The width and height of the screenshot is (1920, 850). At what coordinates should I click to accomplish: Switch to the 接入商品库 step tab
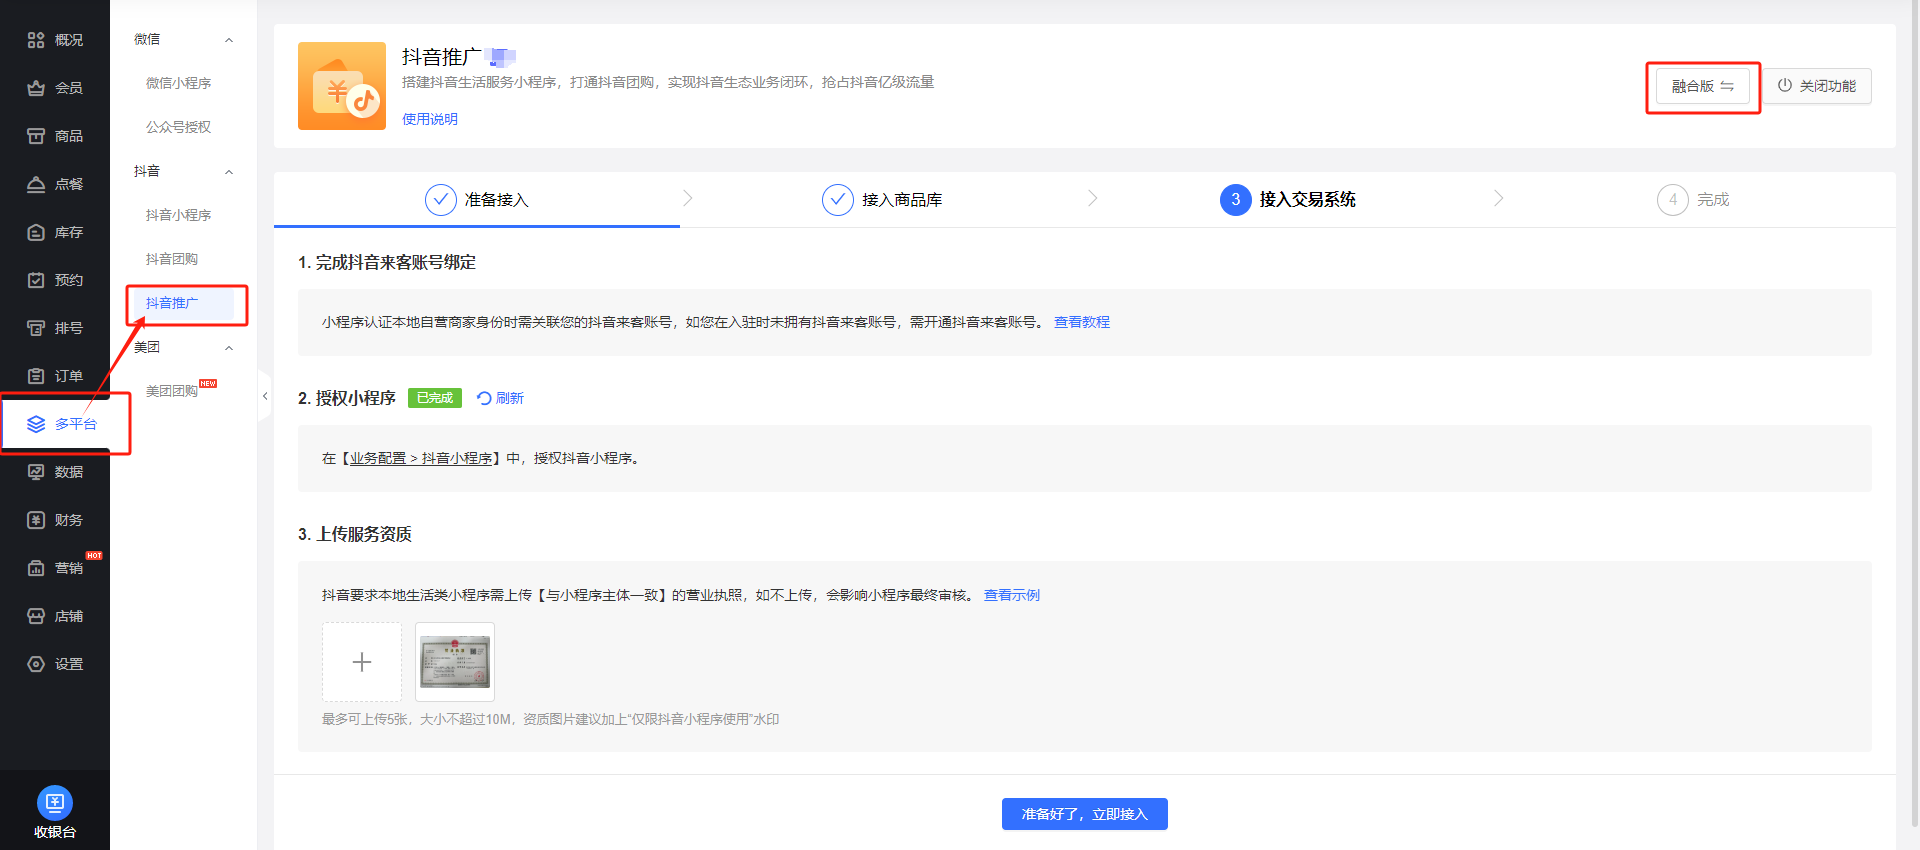(x=882, y=200)
